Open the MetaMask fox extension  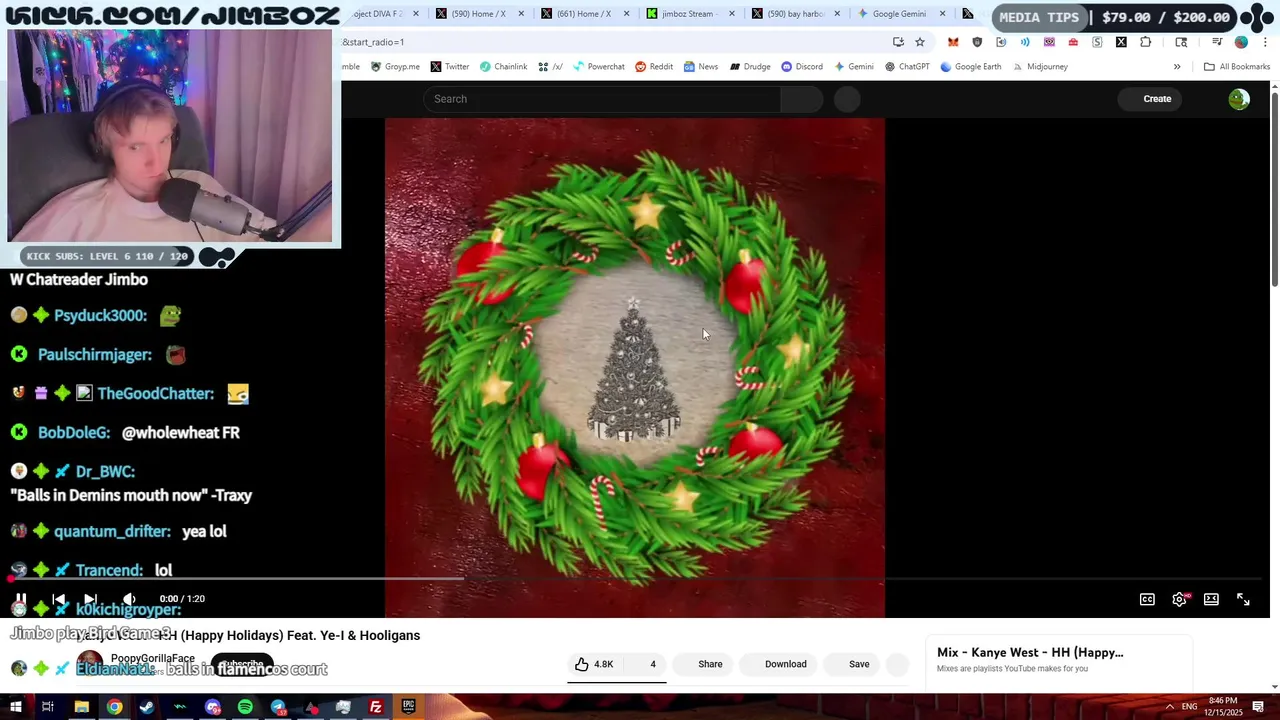pos(953,42)
